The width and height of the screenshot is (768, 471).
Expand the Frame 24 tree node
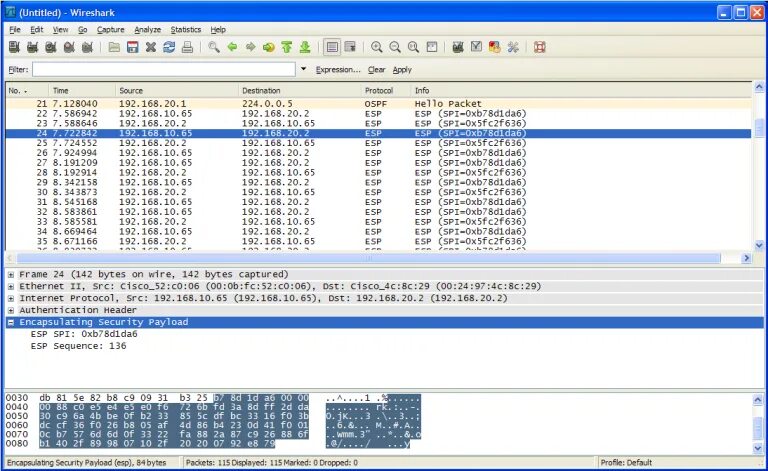coord(11,275)
